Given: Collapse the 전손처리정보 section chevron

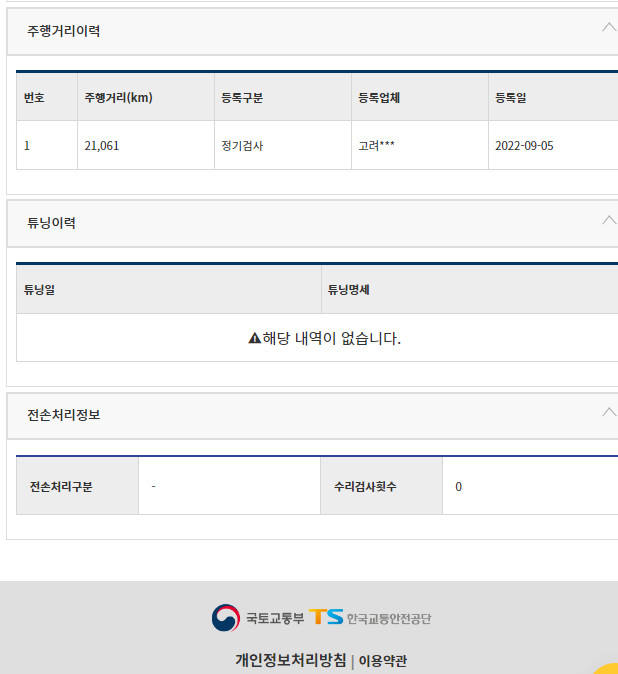Looking at the screenshot, I should click(609, 412).
